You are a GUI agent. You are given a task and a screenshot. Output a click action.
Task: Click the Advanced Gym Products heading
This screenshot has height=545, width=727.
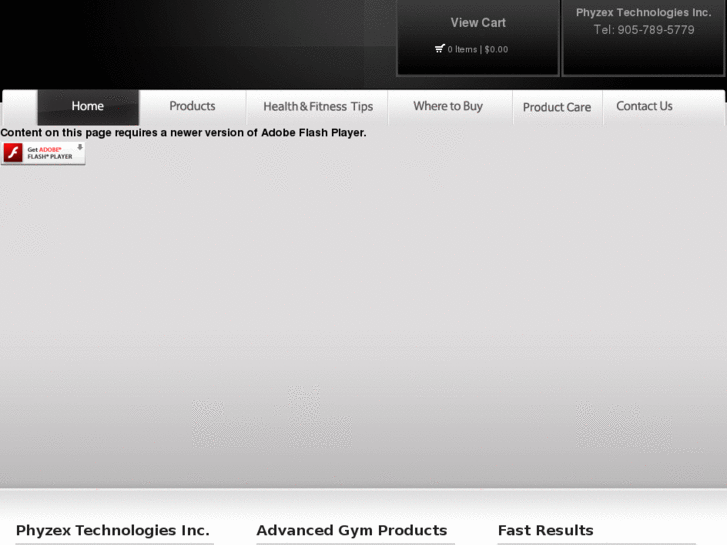(x=351, y=530)
